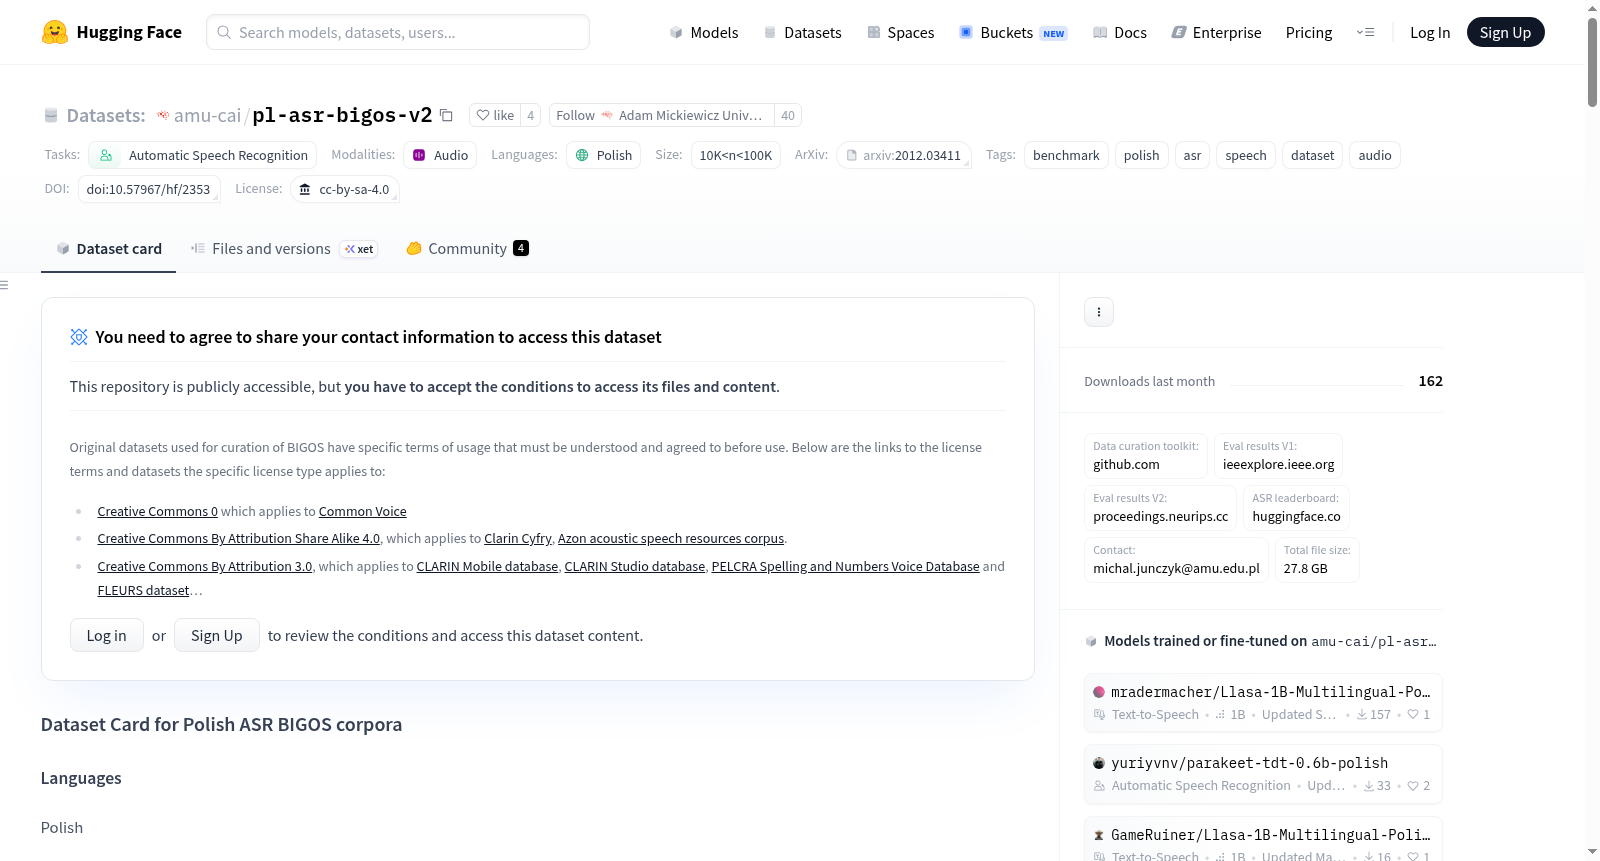Click the Polish language globe icon
Image resolution: width=1600 pixels, height=861 pixels.
(x=582, y=155)
